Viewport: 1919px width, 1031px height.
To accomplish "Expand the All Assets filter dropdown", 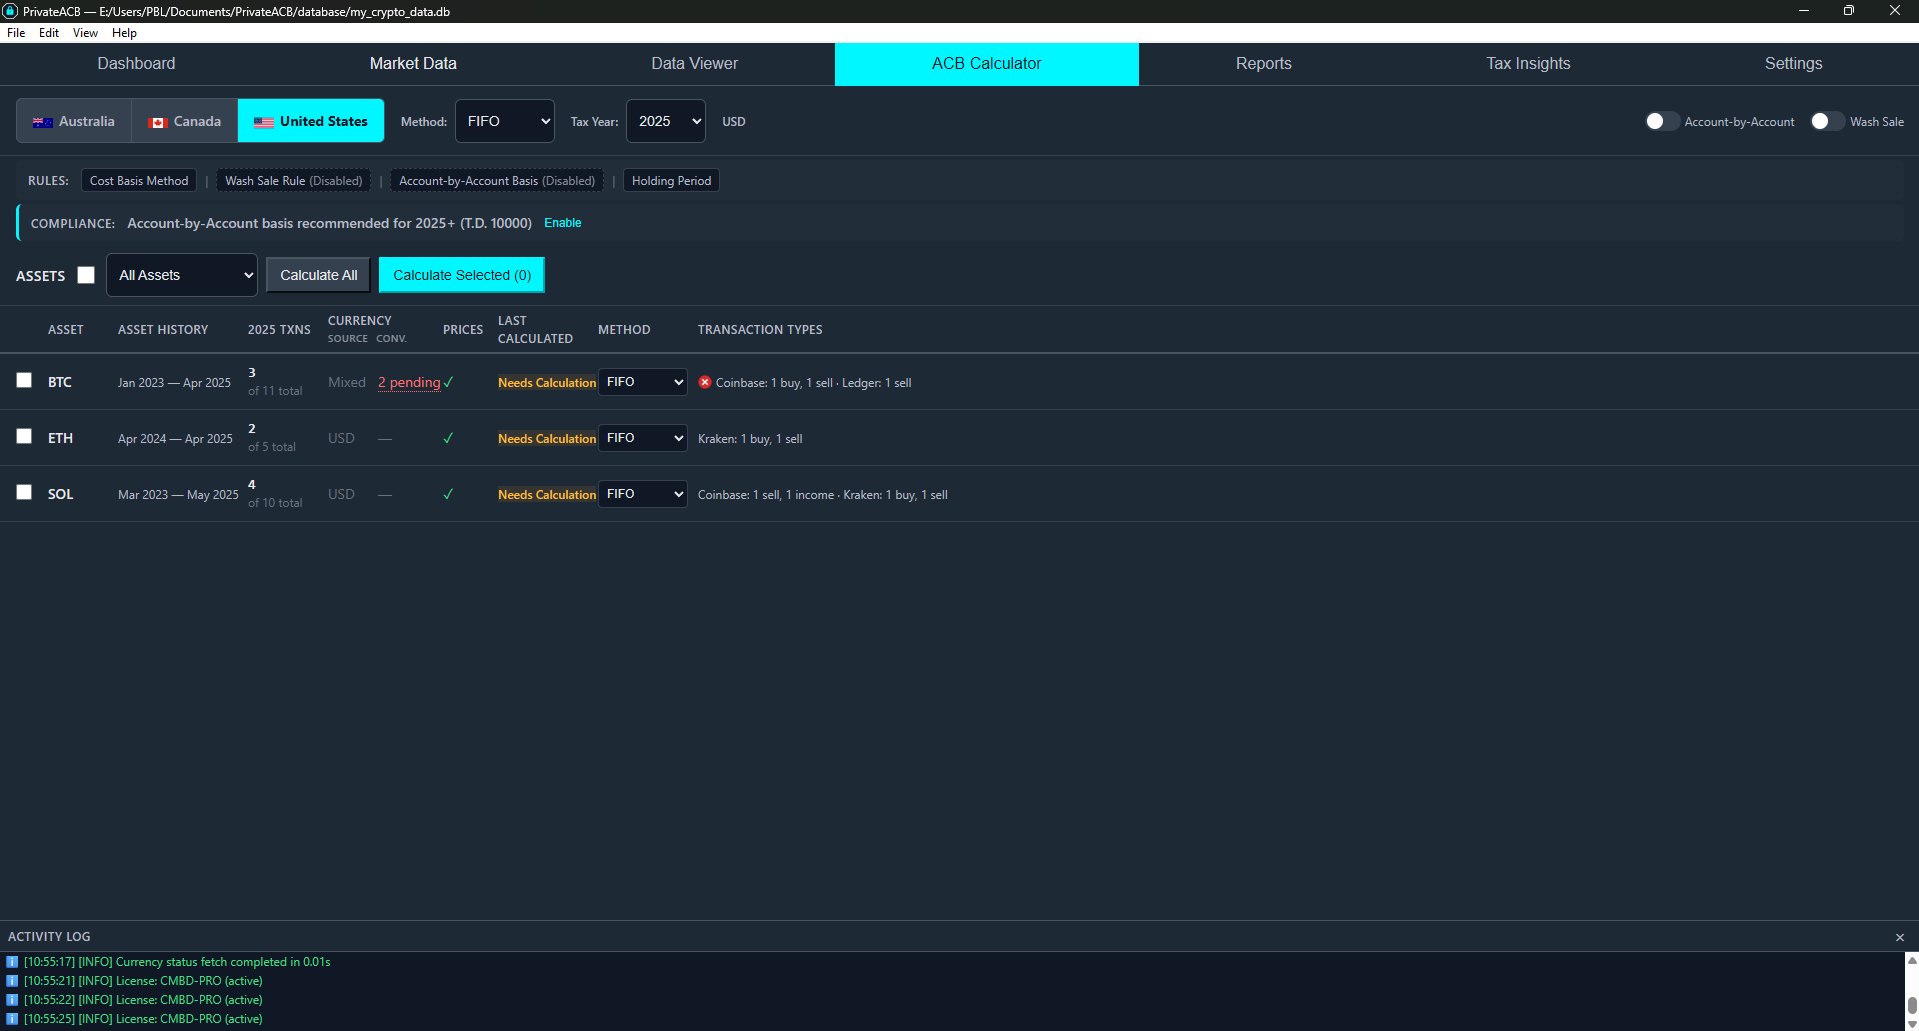I will (x=181, y=274).
